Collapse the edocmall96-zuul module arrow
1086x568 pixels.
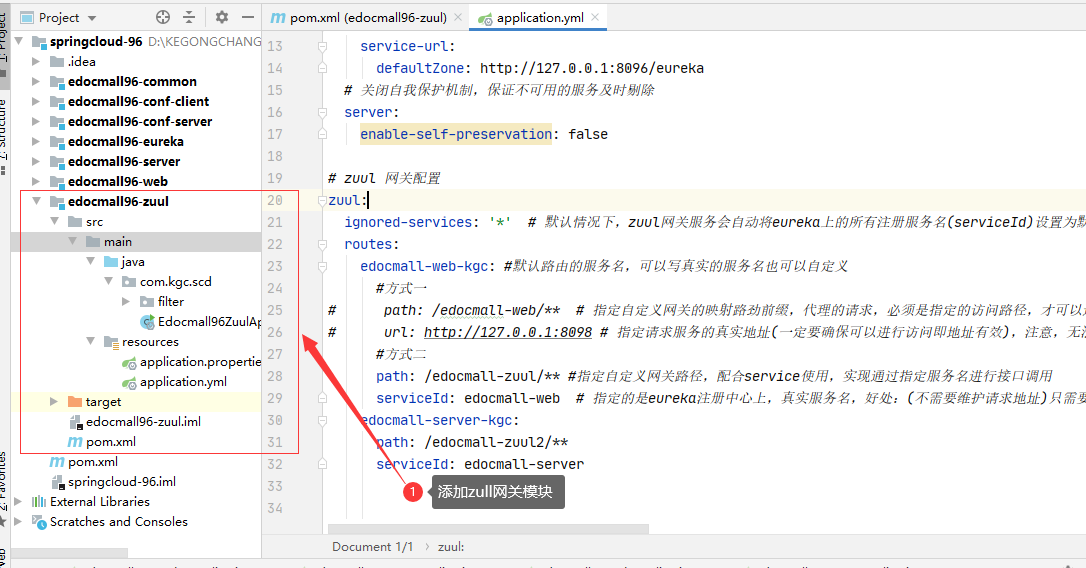point(36,201)
